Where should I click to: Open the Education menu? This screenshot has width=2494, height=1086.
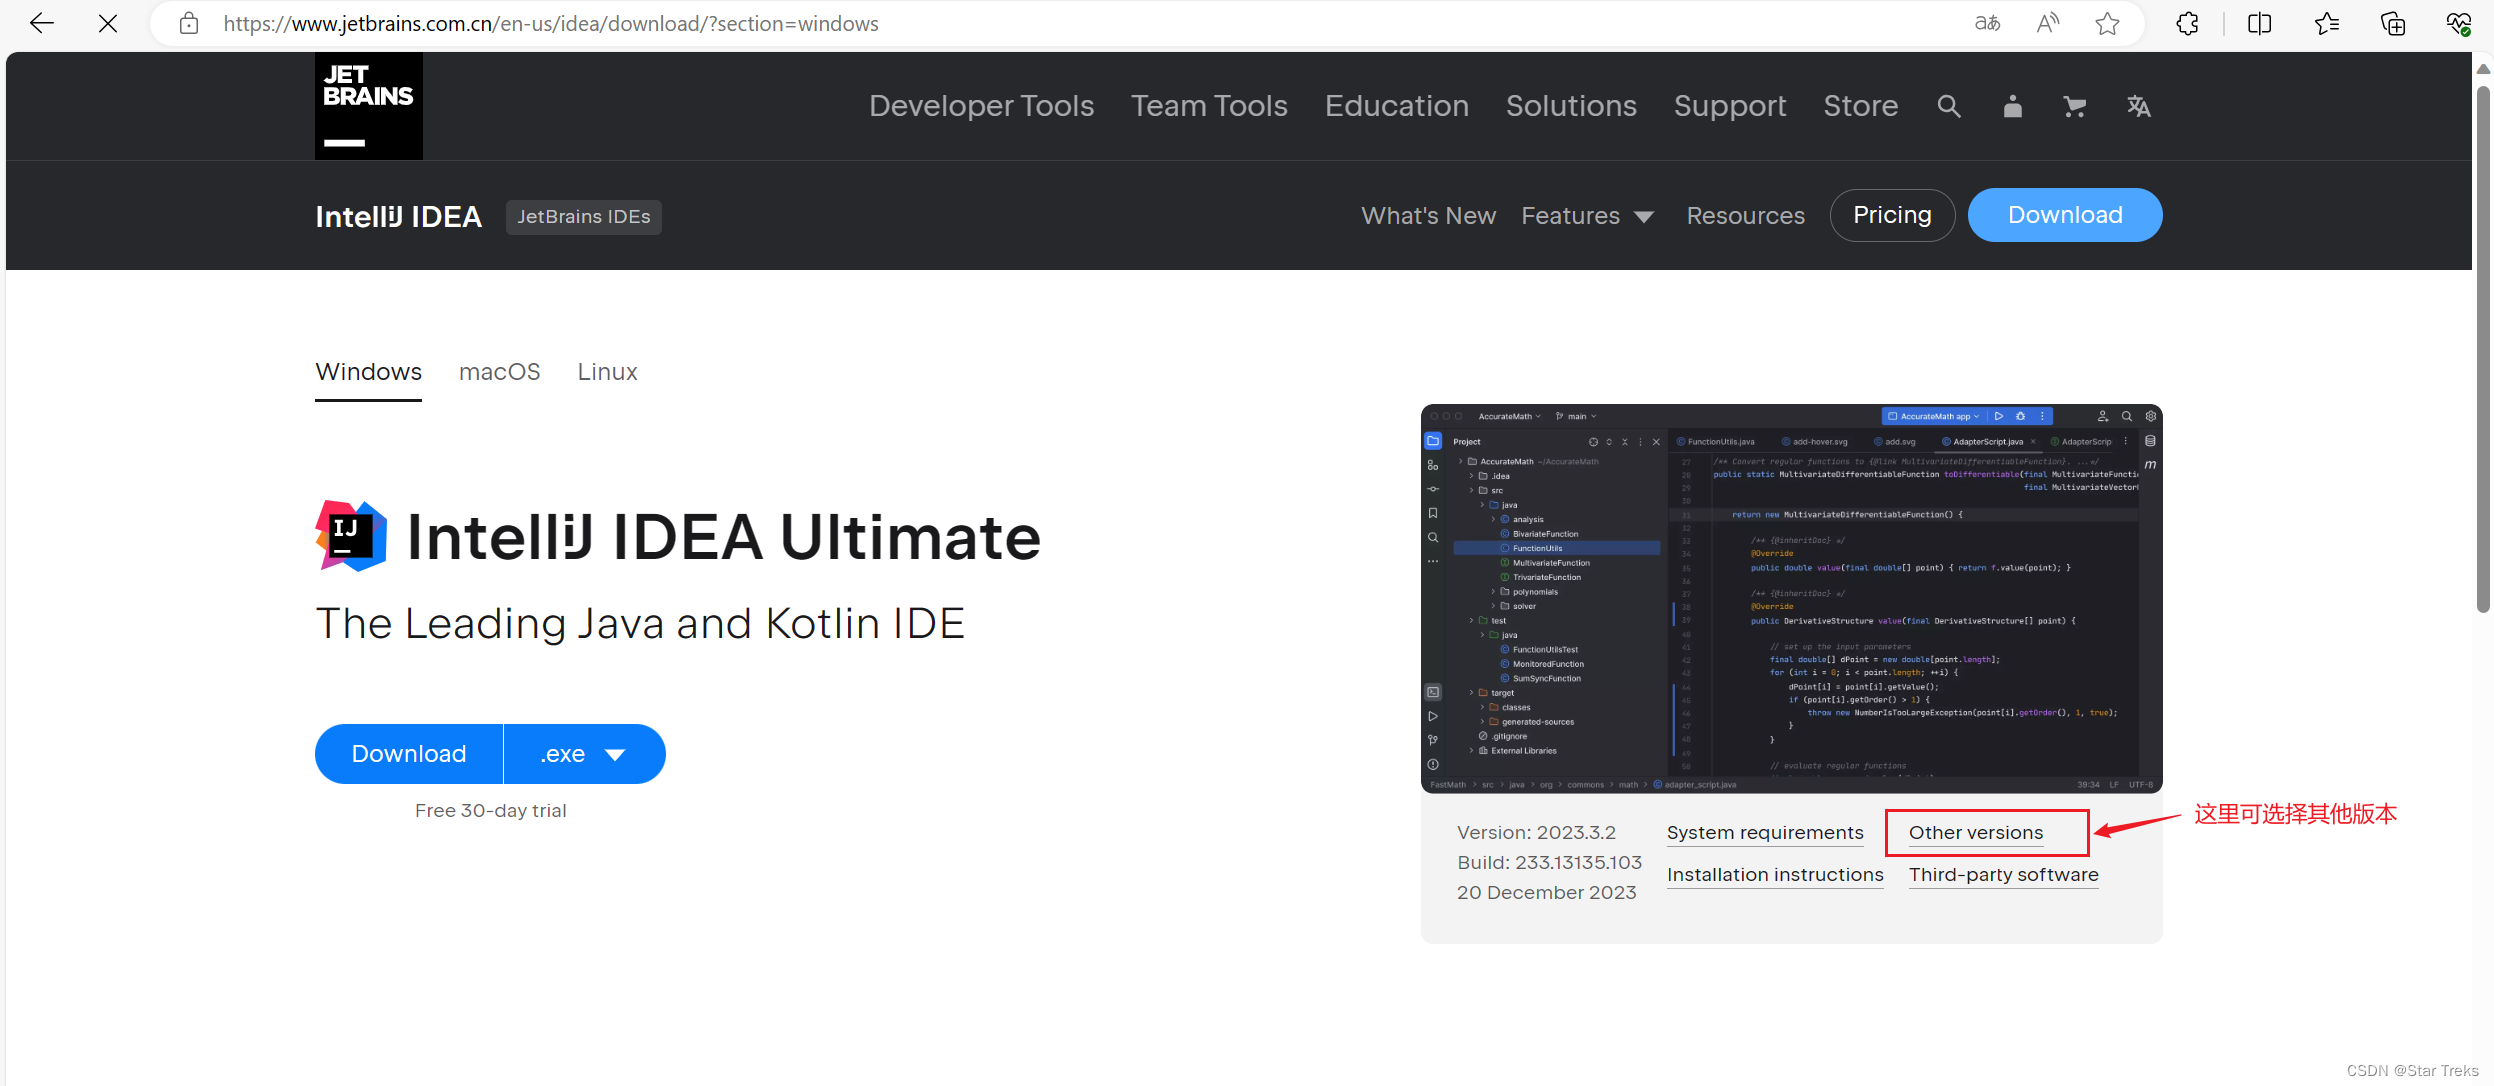[1396, 106]
